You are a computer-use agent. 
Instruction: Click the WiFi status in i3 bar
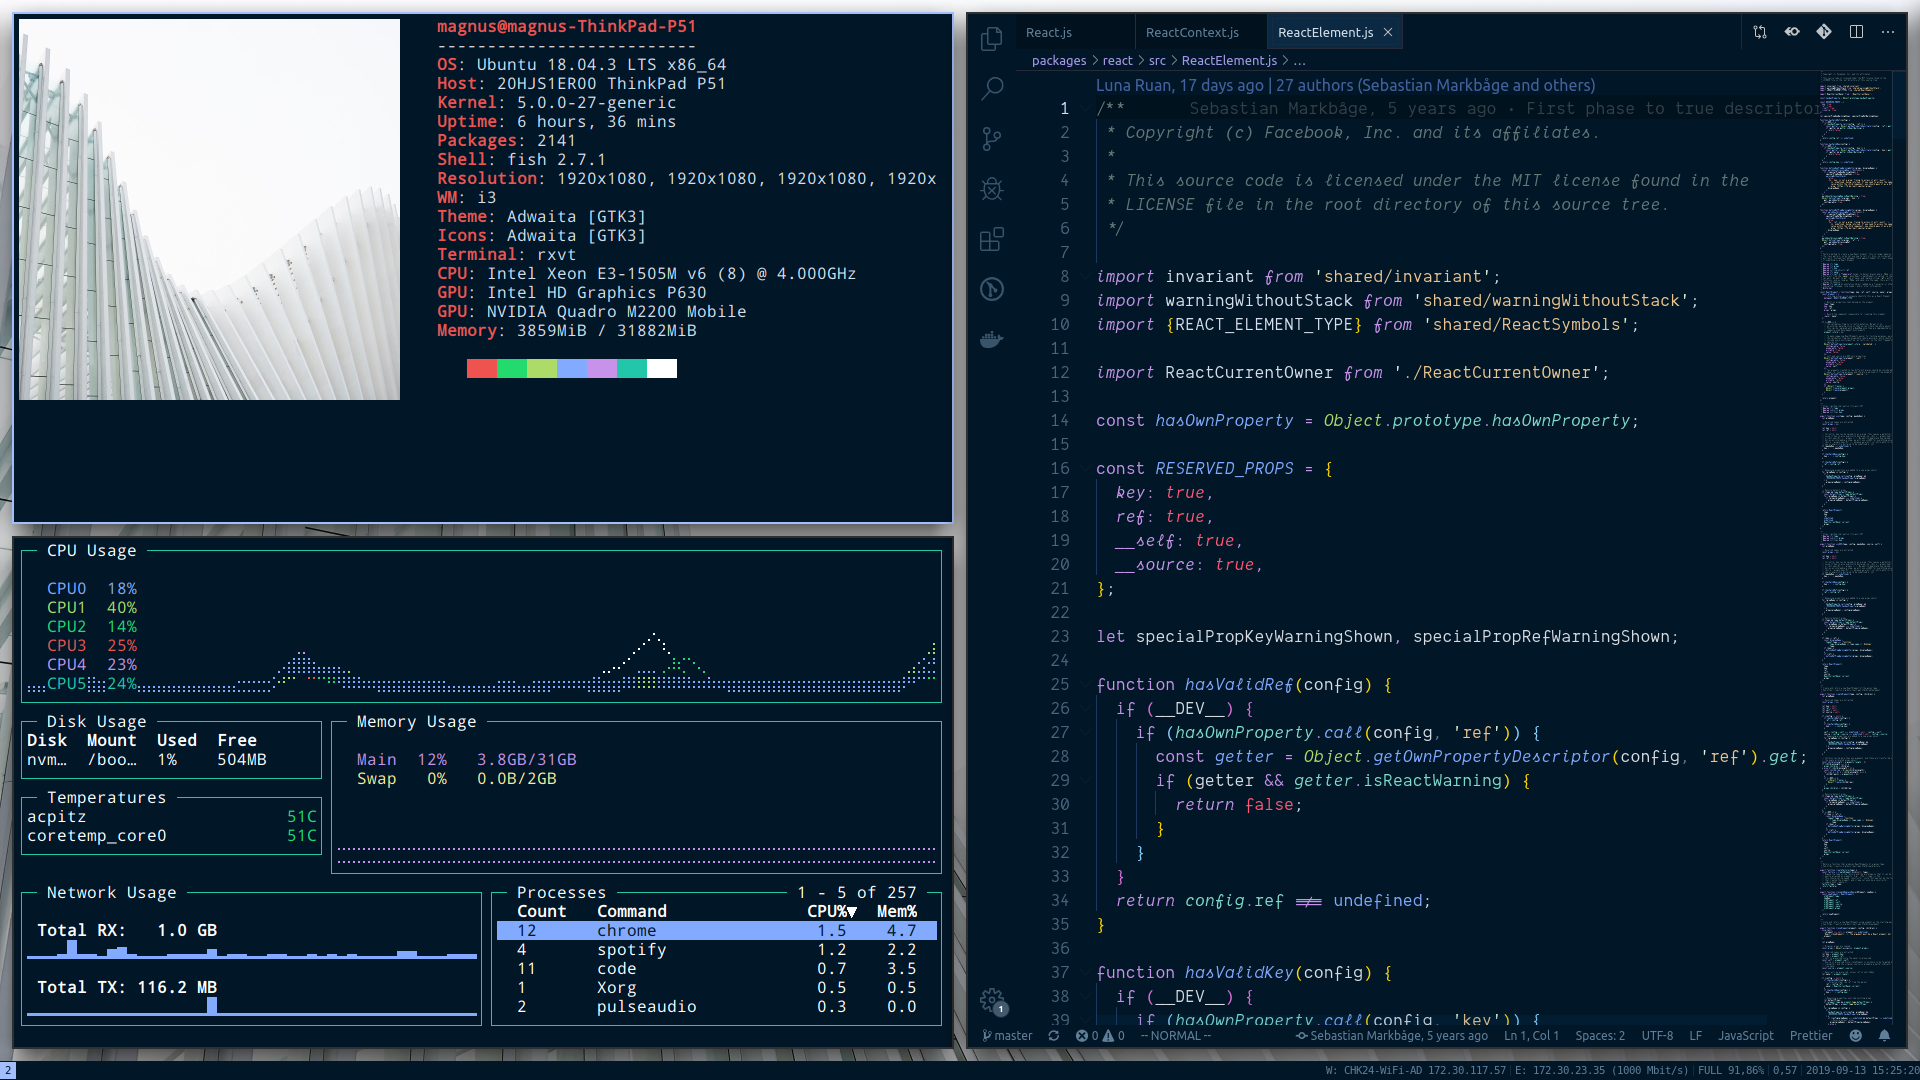point(1415,1070)
